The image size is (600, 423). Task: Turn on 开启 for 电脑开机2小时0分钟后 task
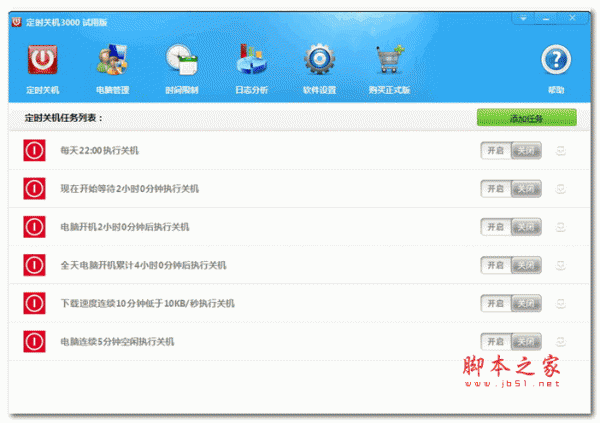pos(496,227)
